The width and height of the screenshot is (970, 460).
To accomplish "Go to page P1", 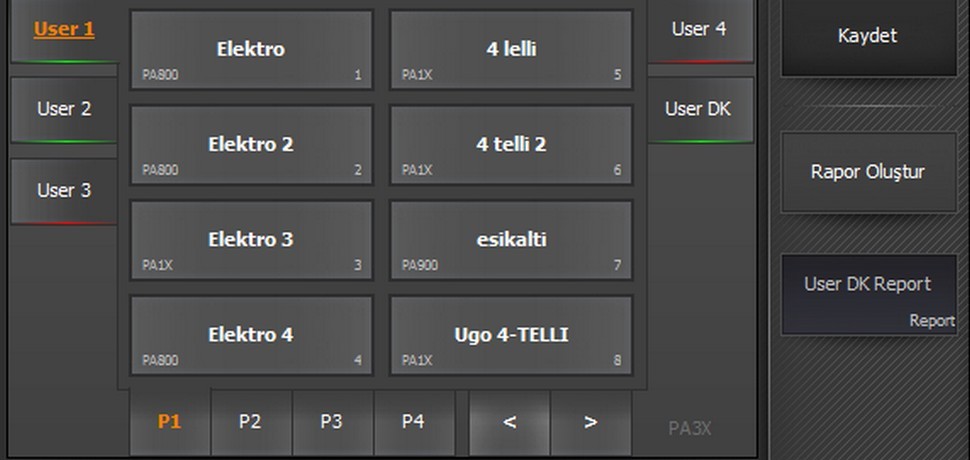I will [170, 422].
